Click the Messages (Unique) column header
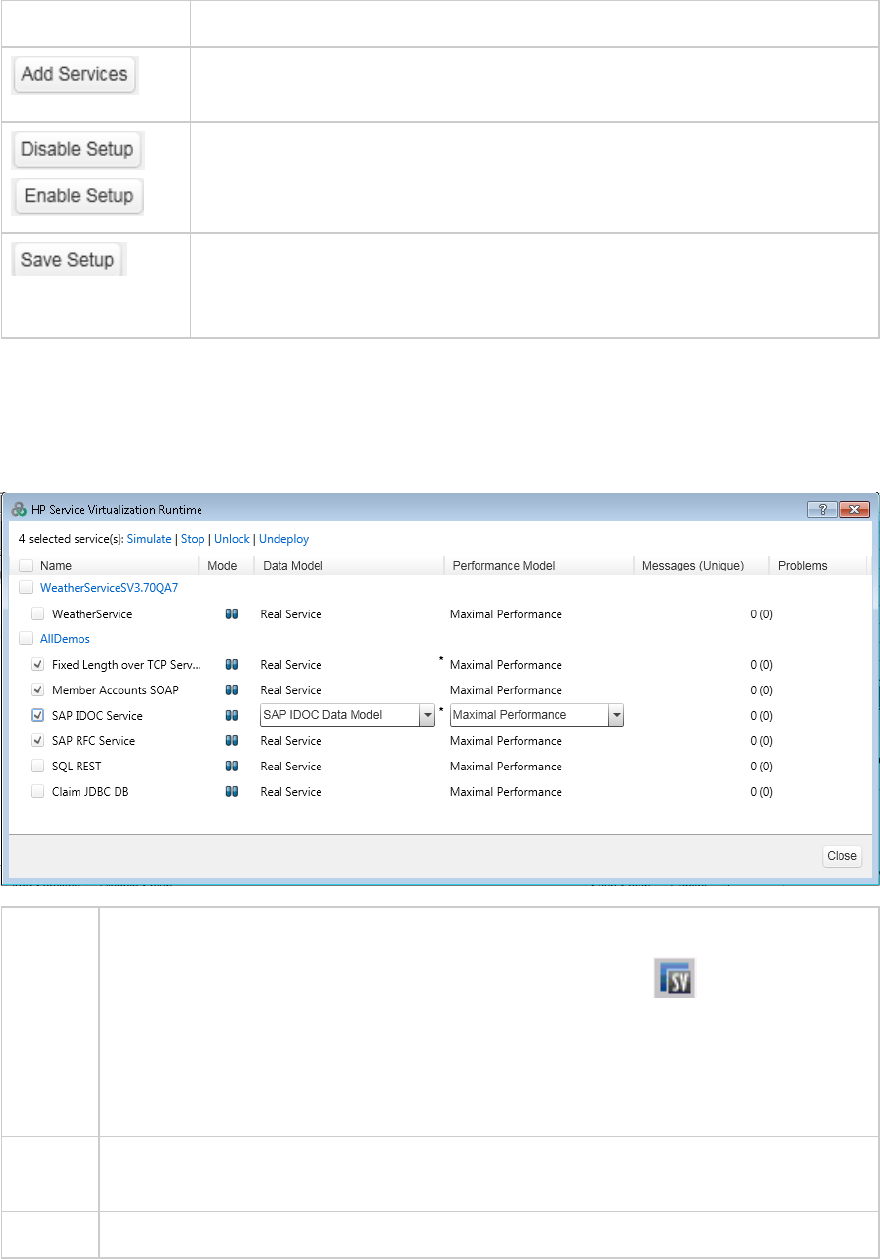The image size is (880, 1259). 692,565
